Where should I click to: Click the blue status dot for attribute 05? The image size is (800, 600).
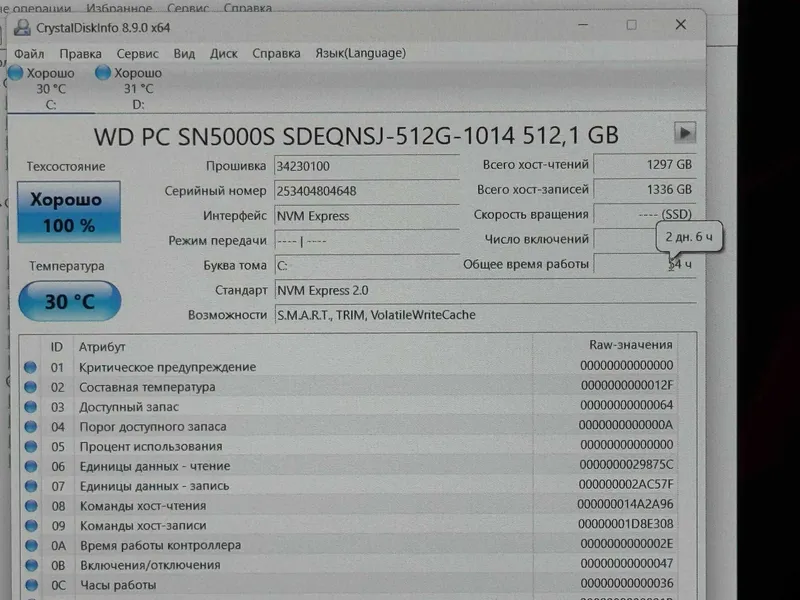point(31,446)
